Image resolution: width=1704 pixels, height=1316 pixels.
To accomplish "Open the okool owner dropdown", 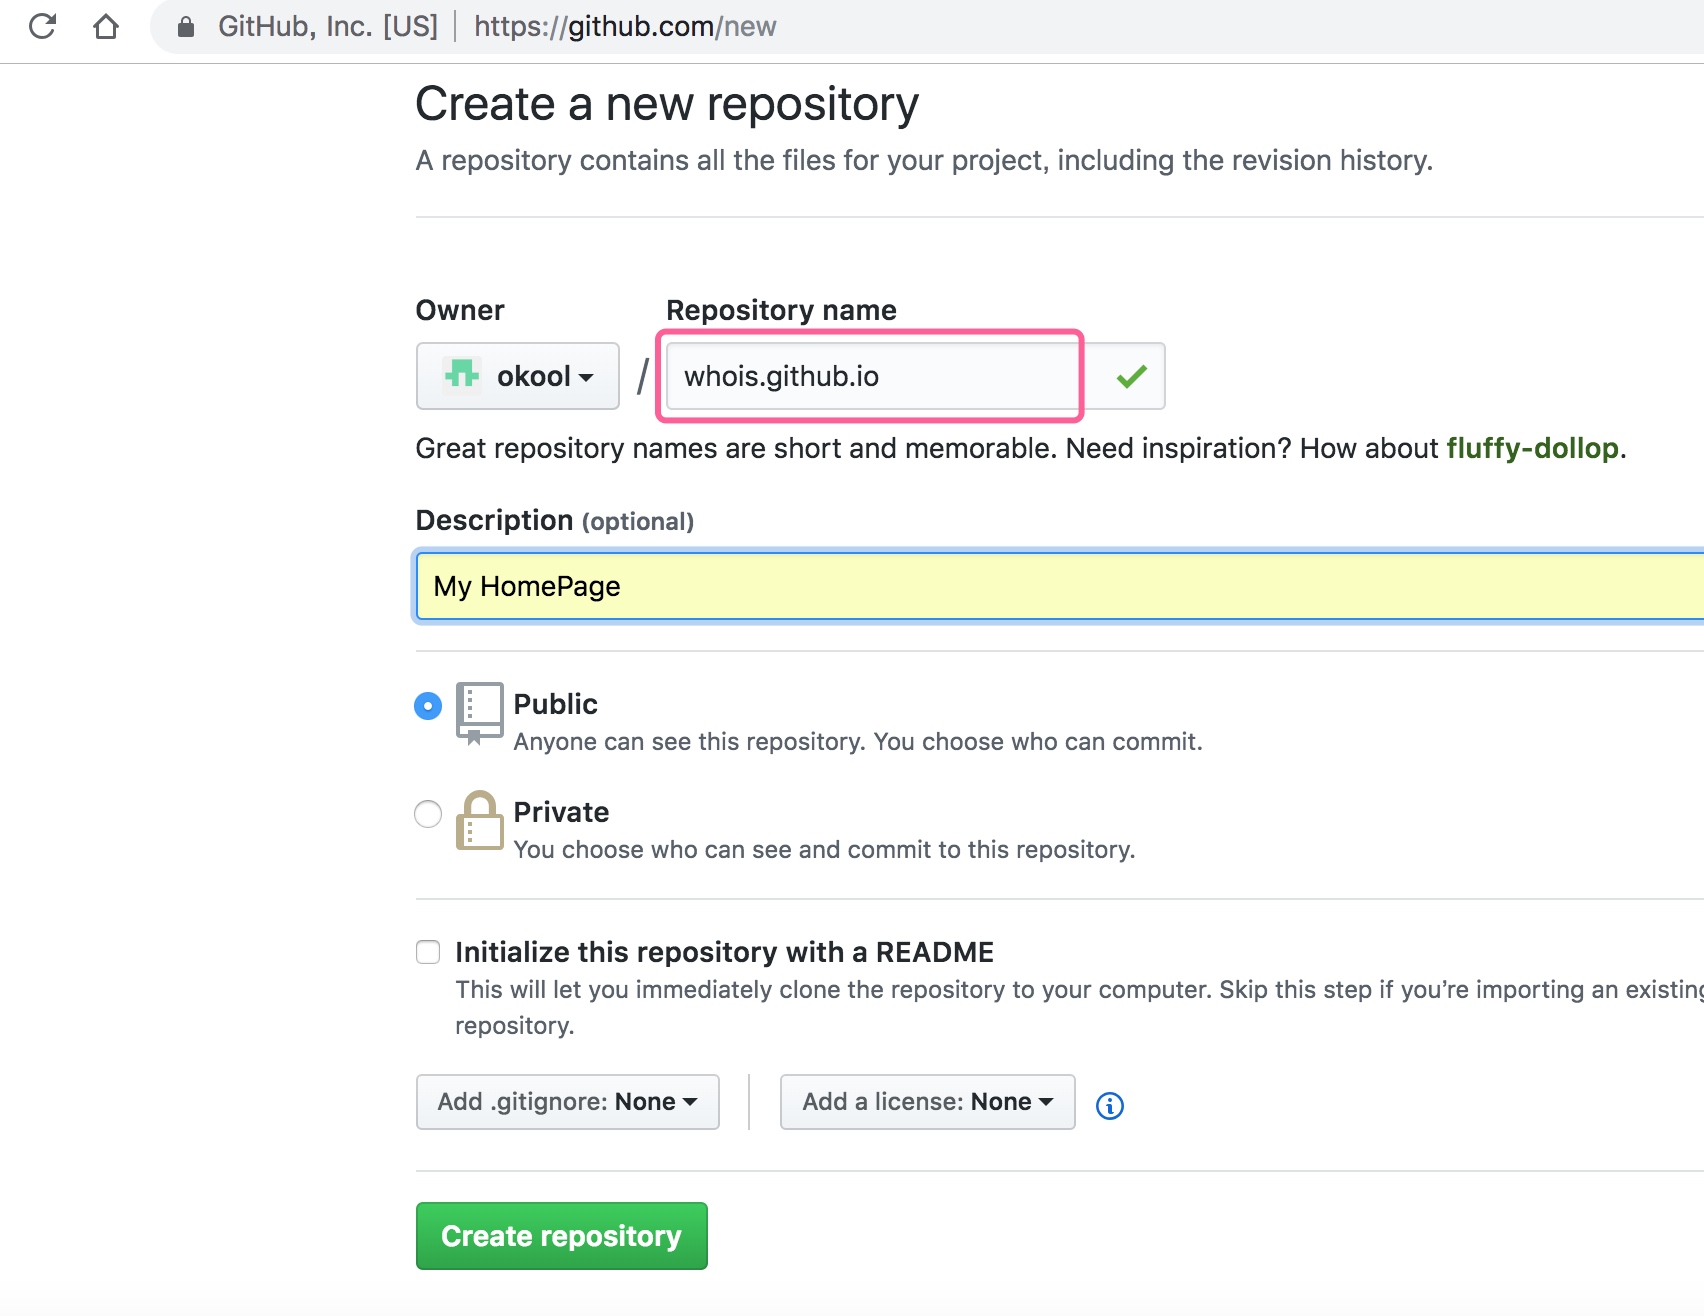I will click(518, 376).
